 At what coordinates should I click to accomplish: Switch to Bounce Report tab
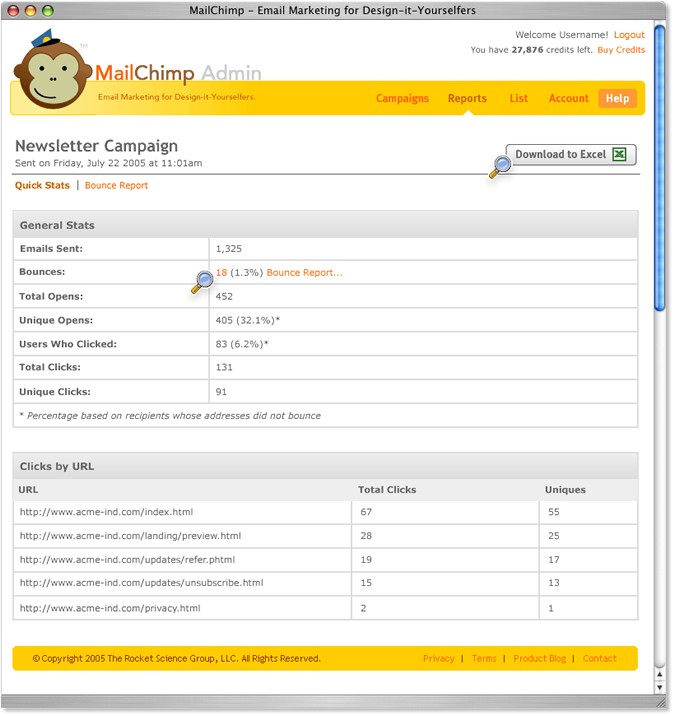pos(116,185)
